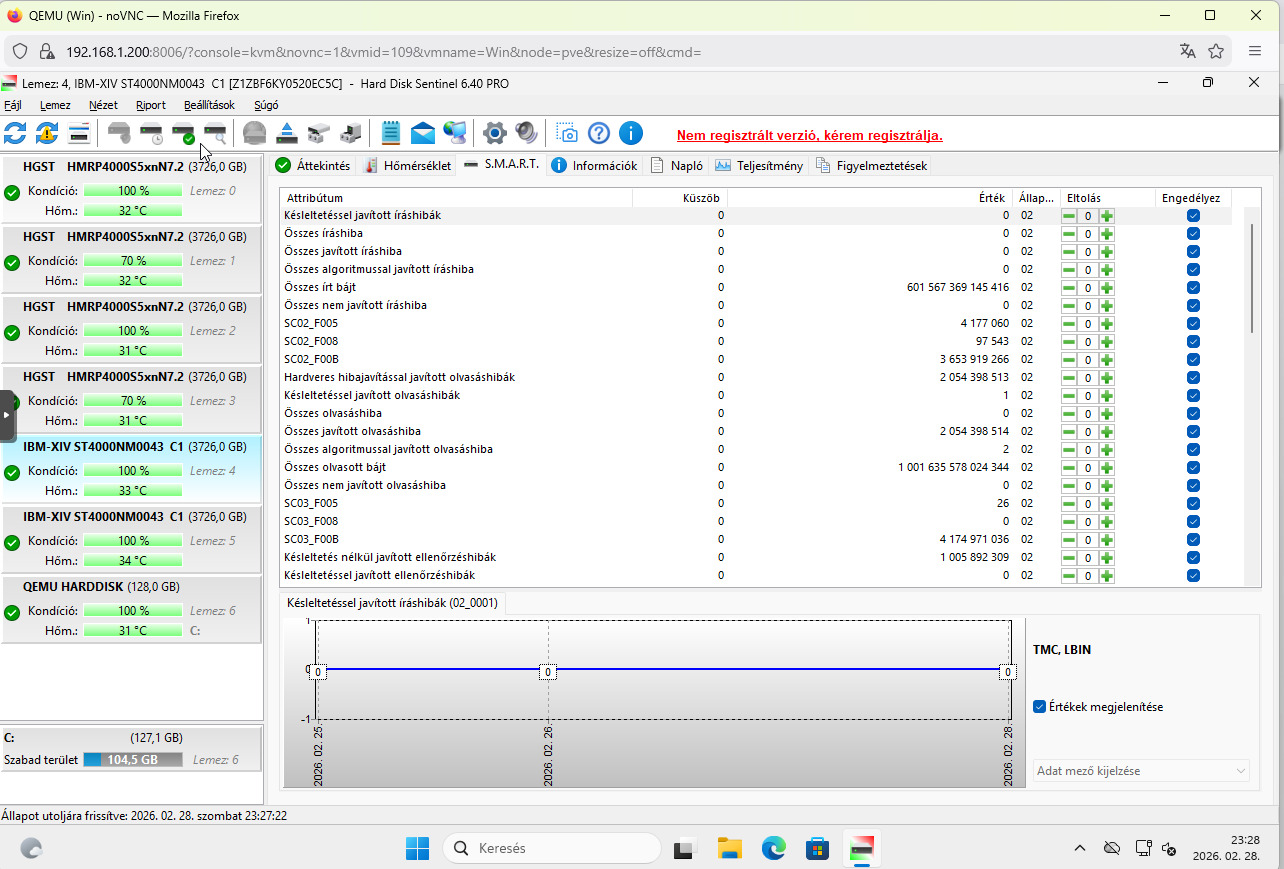1284x869 pixels.
Task: Click the blue refresh arrows toolbar icon
Action: pos(15,133)
